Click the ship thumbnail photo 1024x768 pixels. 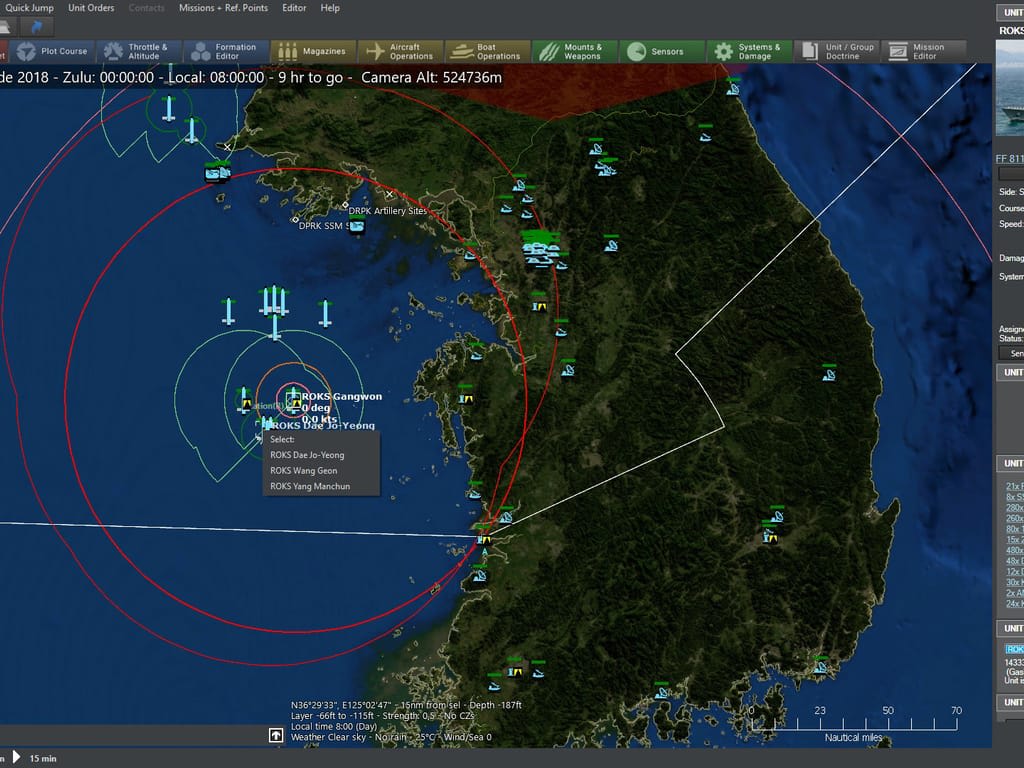[1010, 88]
